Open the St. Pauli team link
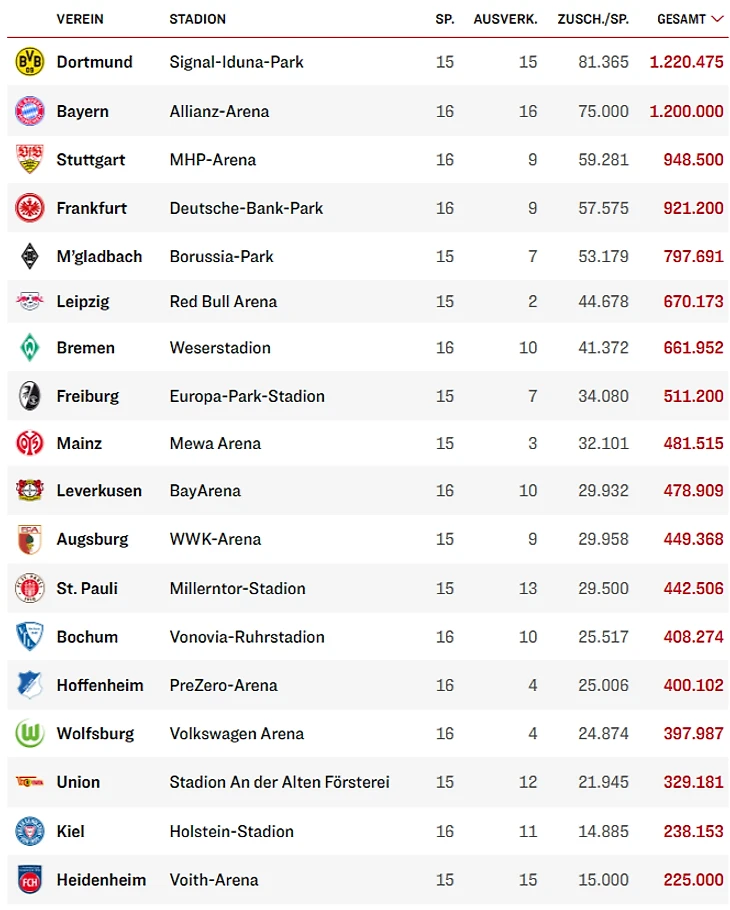The height and width of the screenshot is (910, 730). pos(87,588)
